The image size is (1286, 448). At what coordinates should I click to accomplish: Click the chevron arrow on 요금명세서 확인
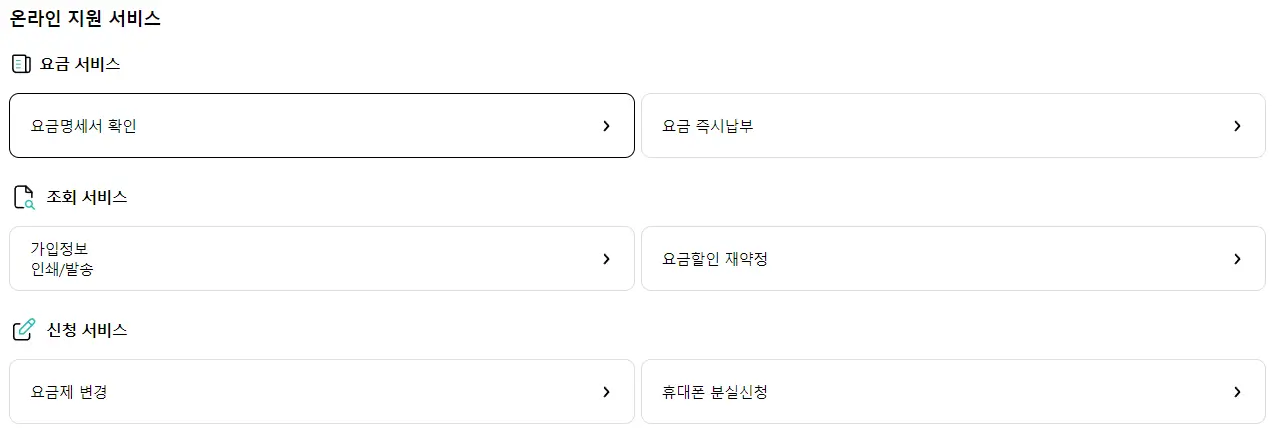click(x=606, y=126)
